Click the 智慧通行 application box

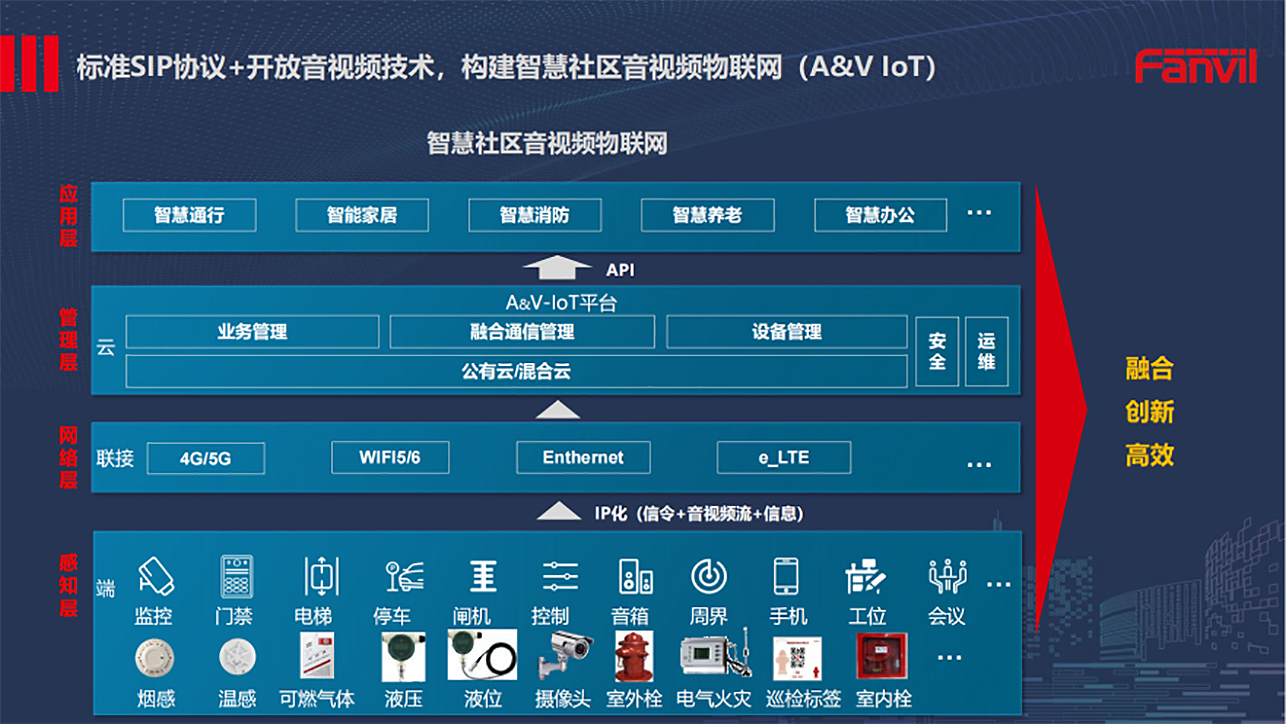189,215
